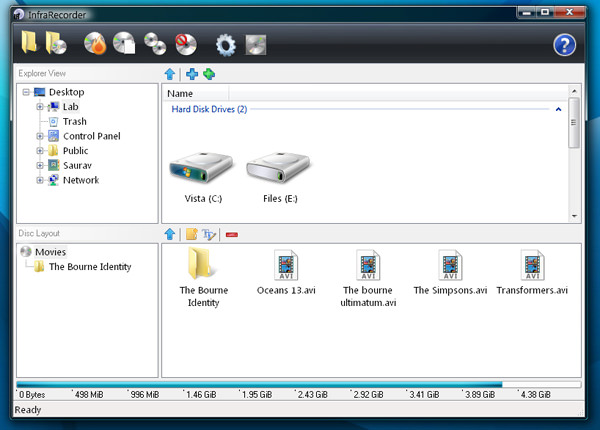The height and width of the screenshot is (430, 600).
Task: Click the Burn image disc icon
Action: tap(124, 43)
